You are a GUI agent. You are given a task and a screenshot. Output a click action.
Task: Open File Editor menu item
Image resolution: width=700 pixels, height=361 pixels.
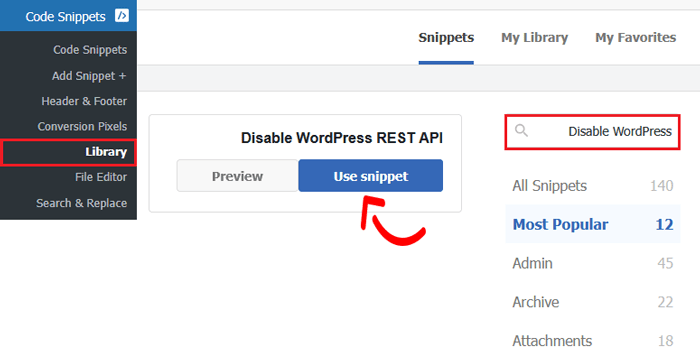click(x=101, y=177)
